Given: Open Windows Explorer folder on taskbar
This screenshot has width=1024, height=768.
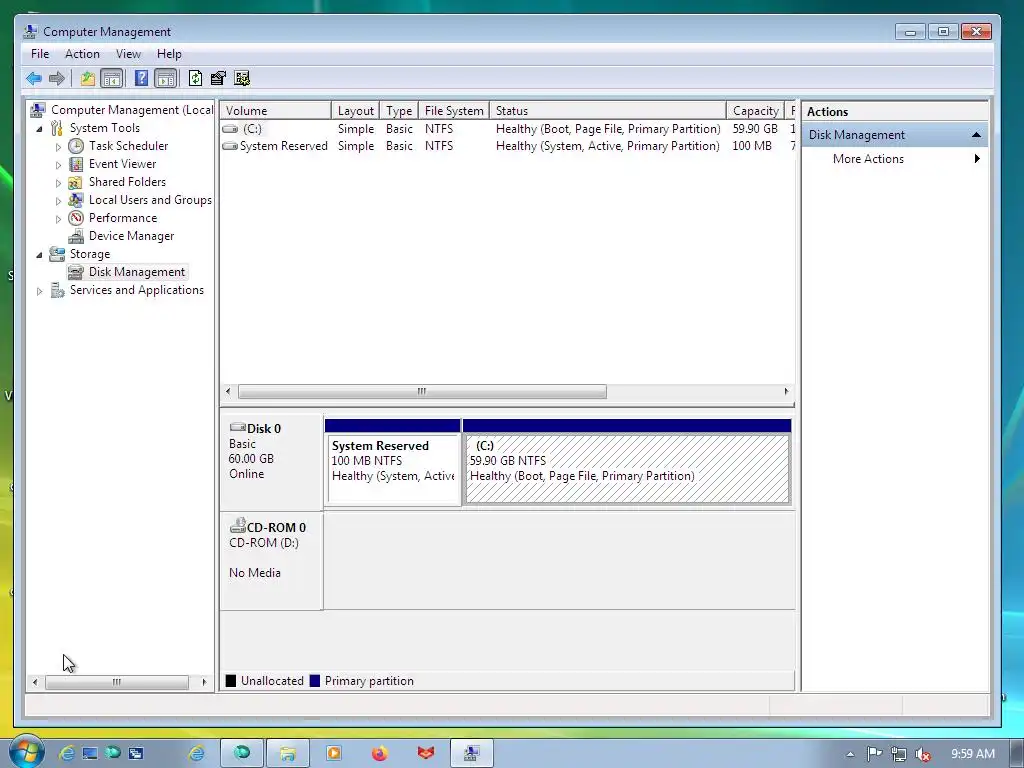Looking at the screenshot, I should tap(287, 753).
